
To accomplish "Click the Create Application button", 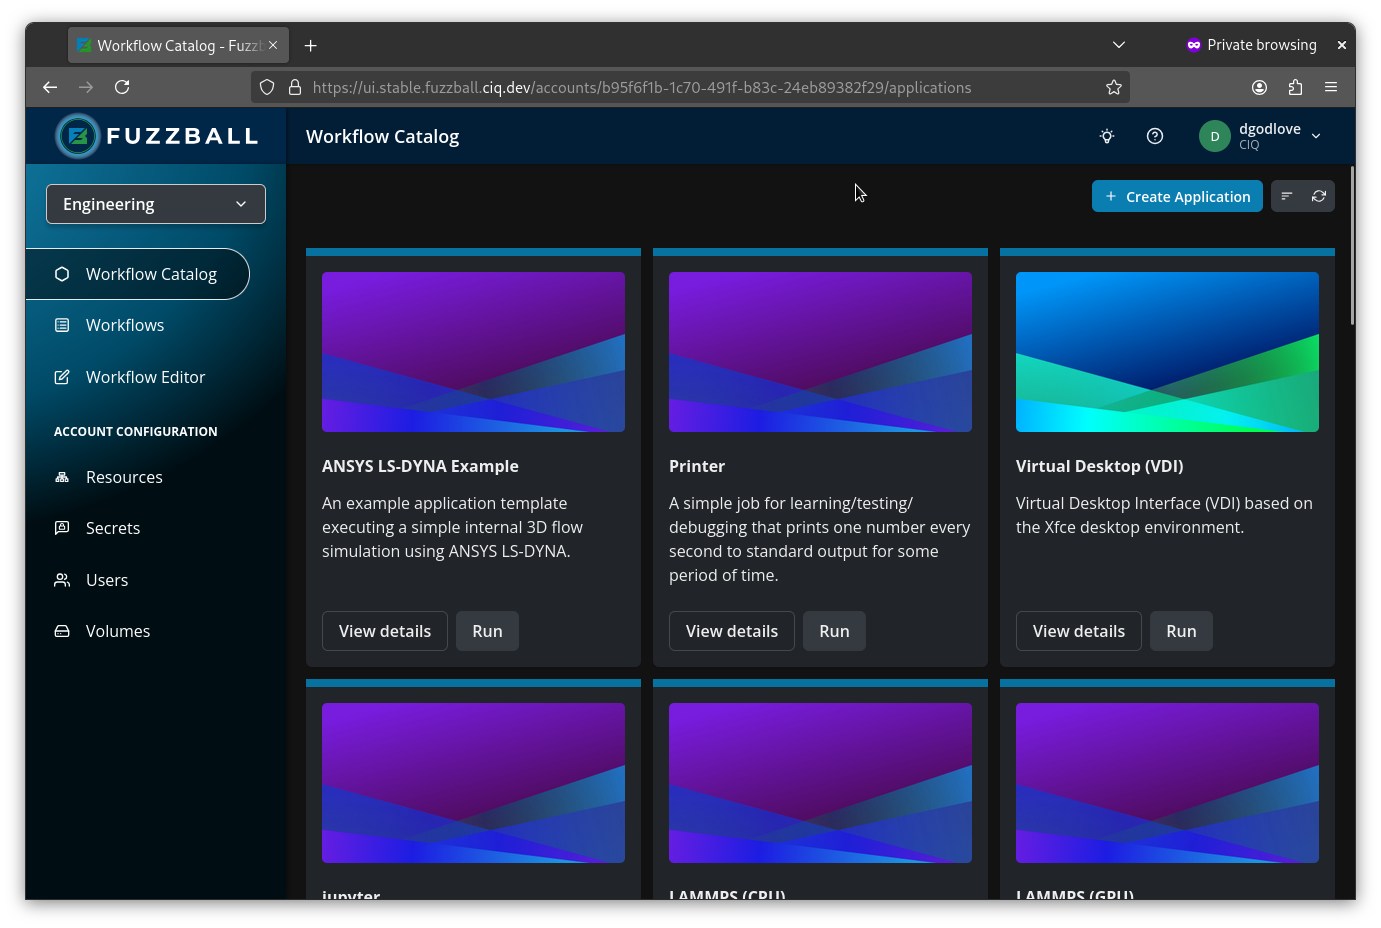I will (1177, 196).
